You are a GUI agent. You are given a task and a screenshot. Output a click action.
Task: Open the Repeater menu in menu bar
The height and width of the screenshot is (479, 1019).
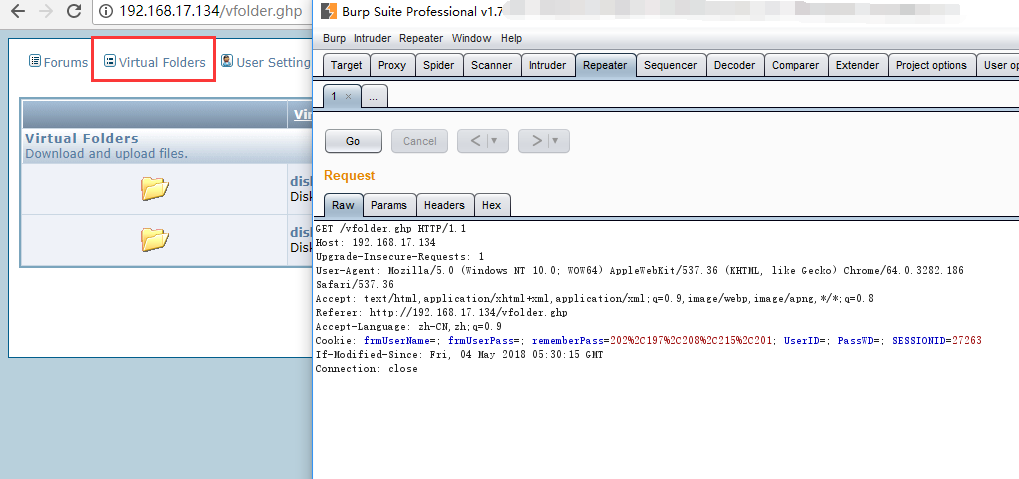click(x=421, y=38)
